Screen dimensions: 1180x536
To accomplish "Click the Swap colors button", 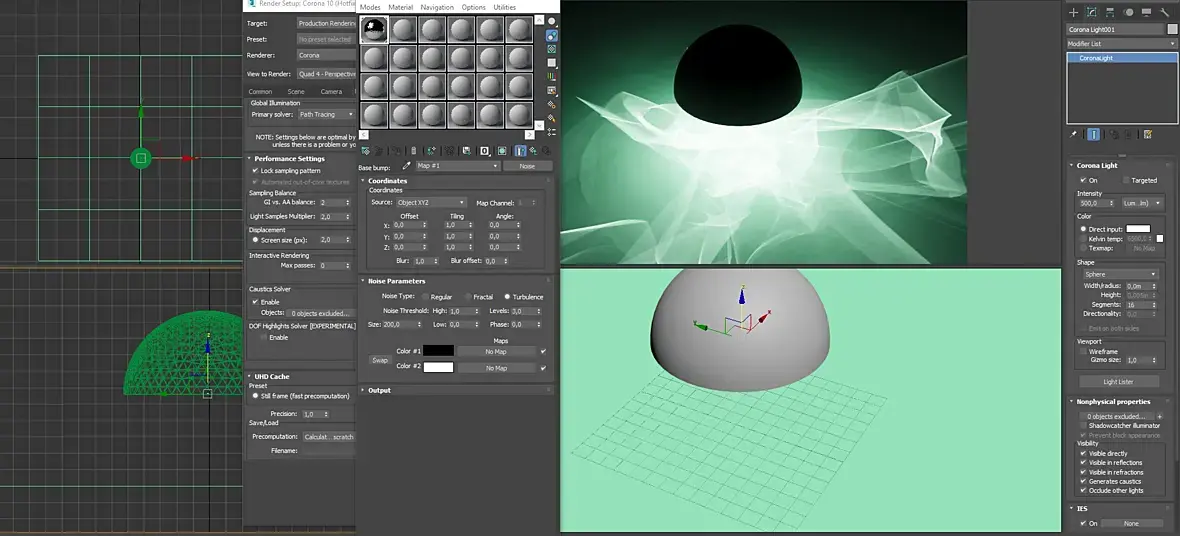I will pyautogui.click(x=380, y=360).
